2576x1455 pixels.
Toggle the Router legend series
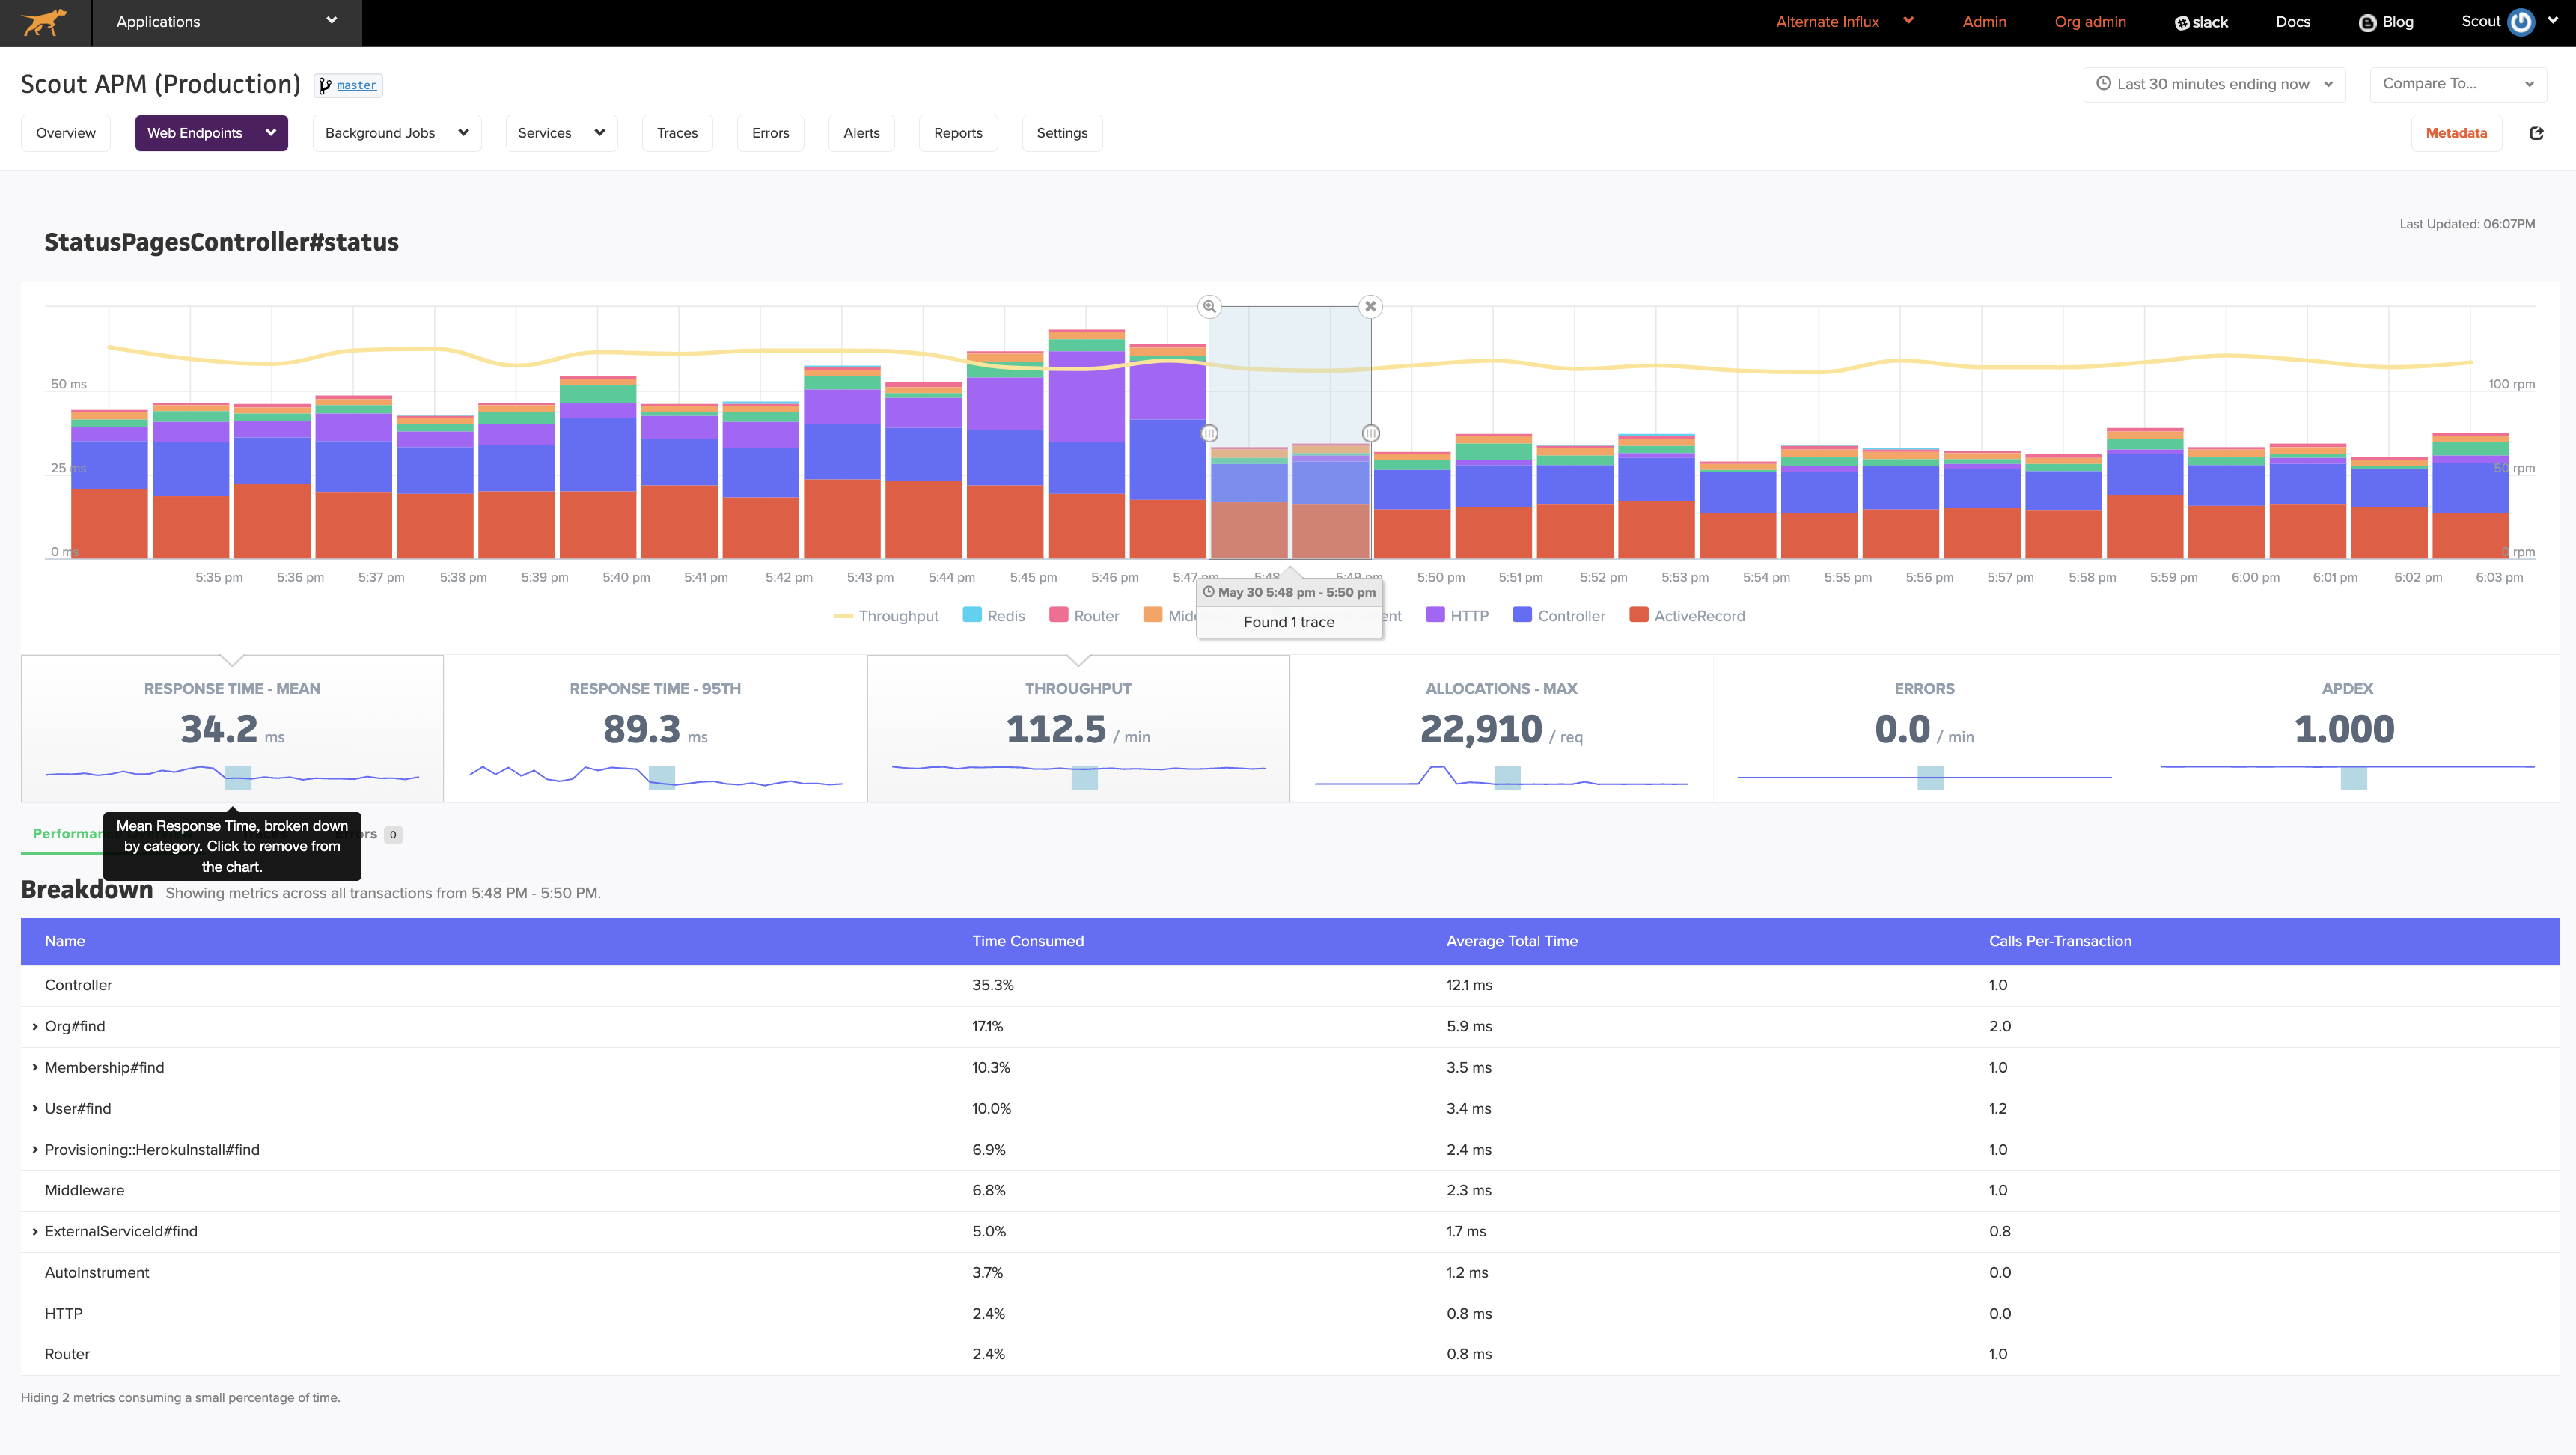click(x=1084, y=616)
